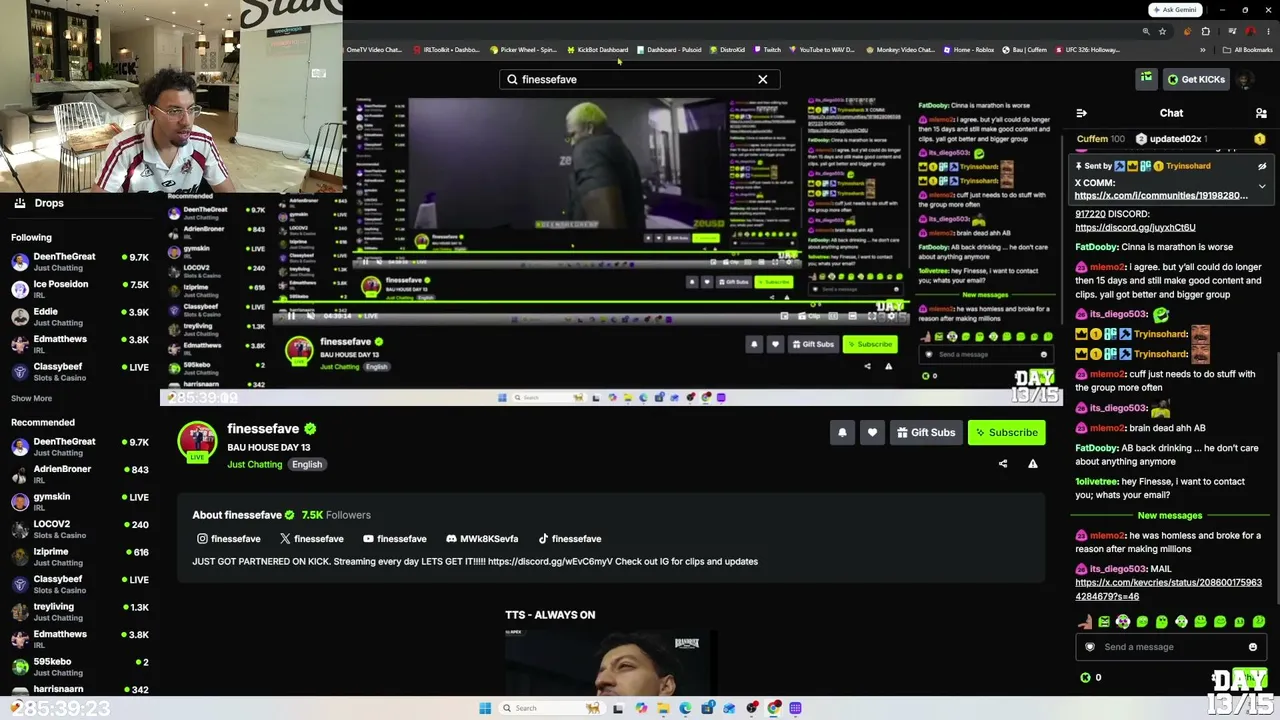The height and width of the screenshot is (720, 1280).
Task: Open finessefave's Instagram link
Action: pyautogui.click(x=228, y=539)
